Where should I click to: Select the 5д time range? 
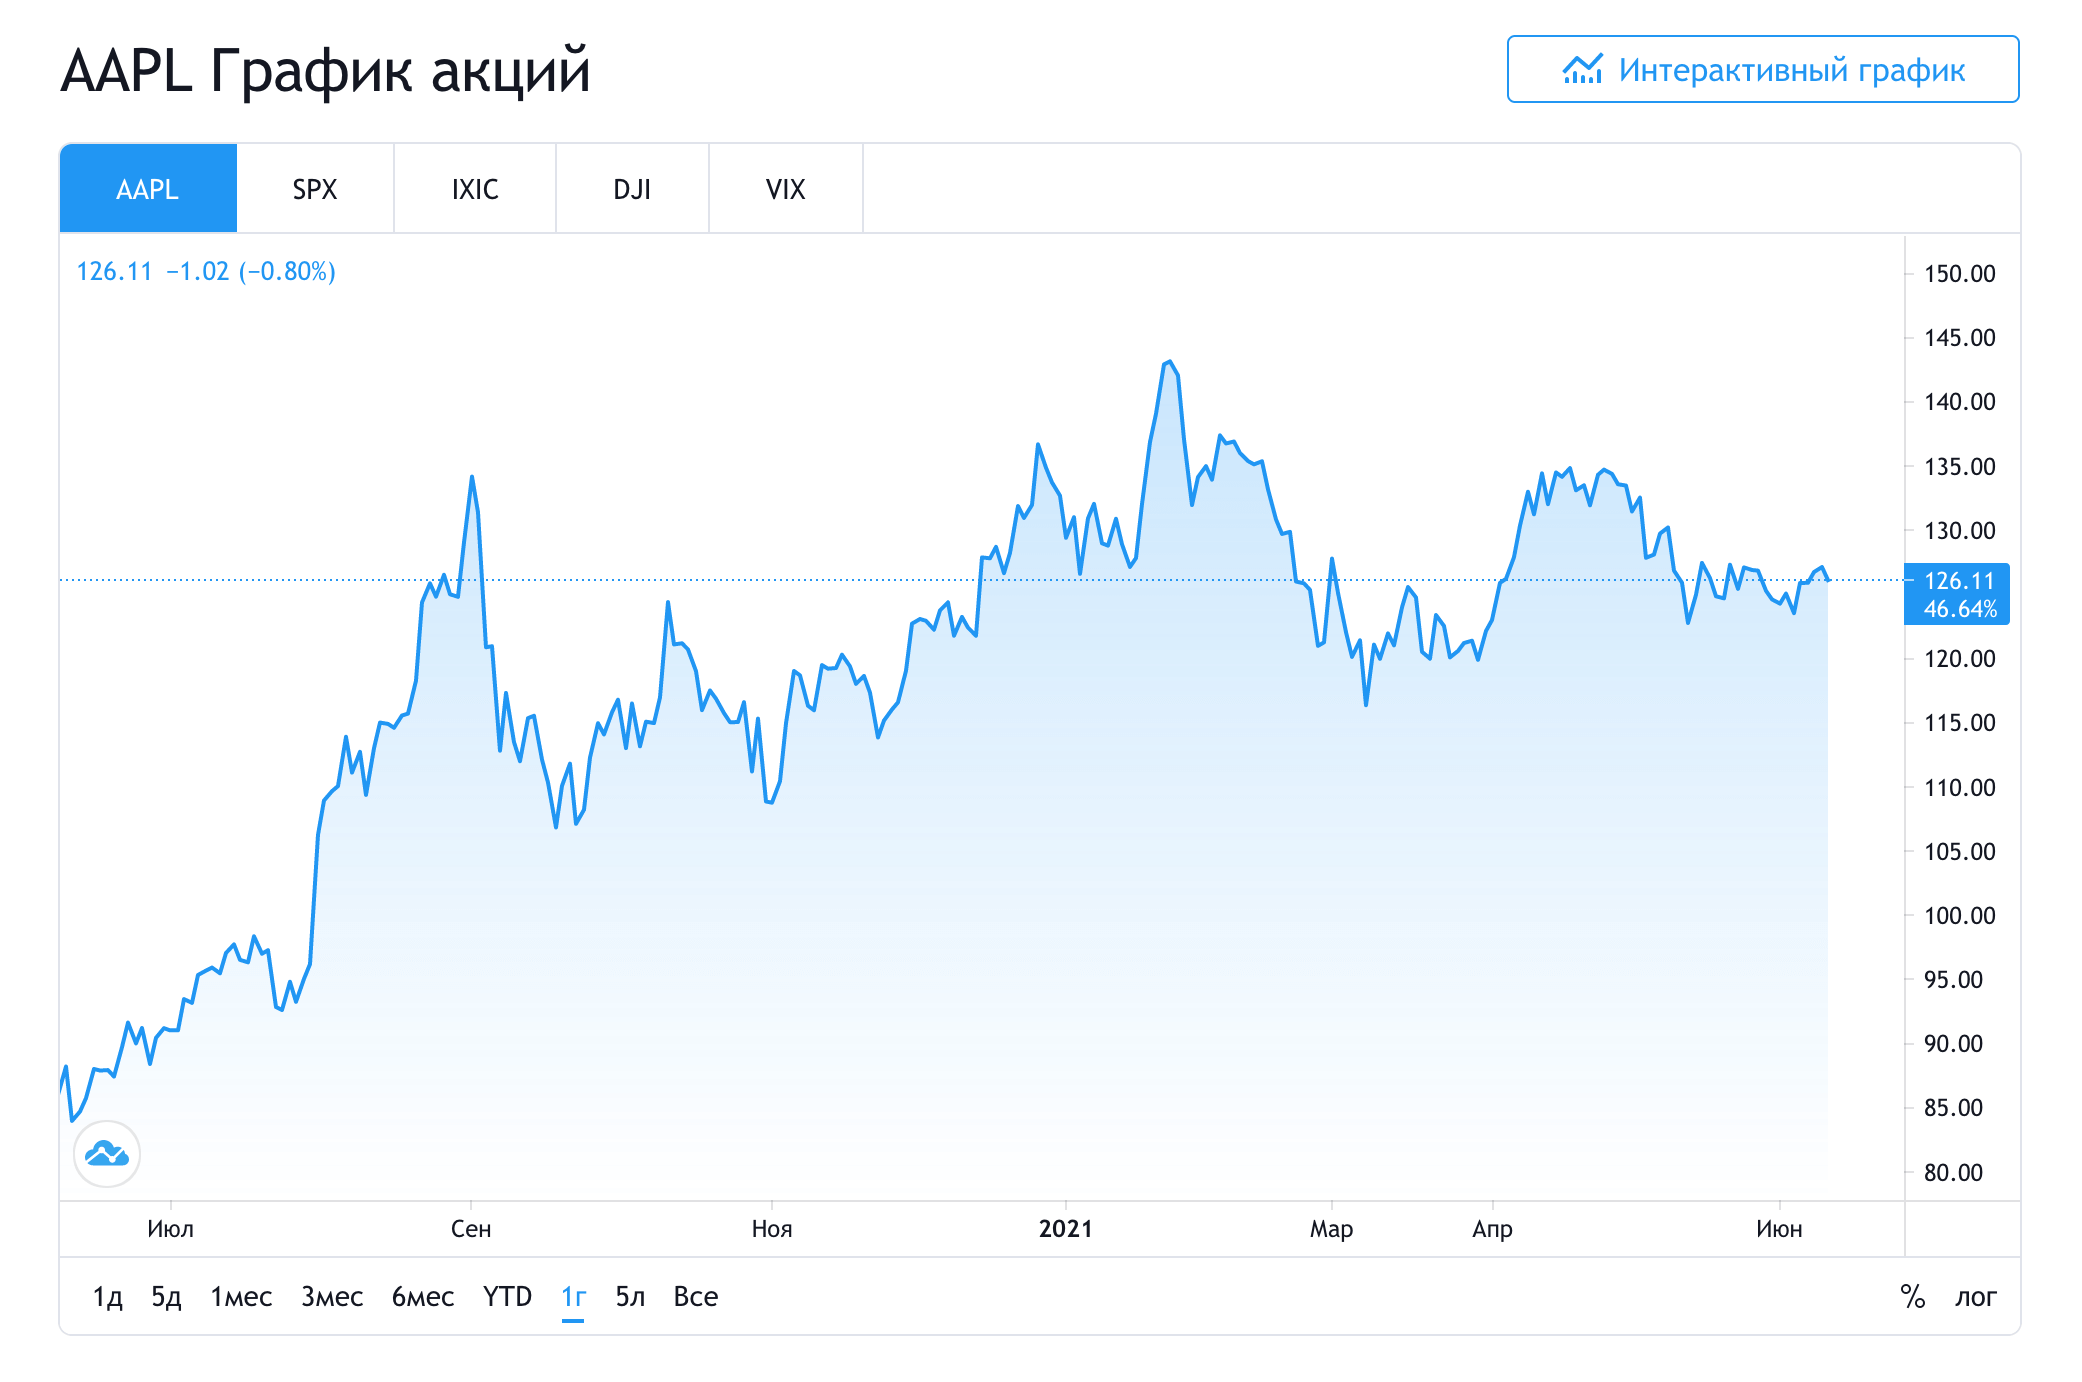click(166, 1297)
